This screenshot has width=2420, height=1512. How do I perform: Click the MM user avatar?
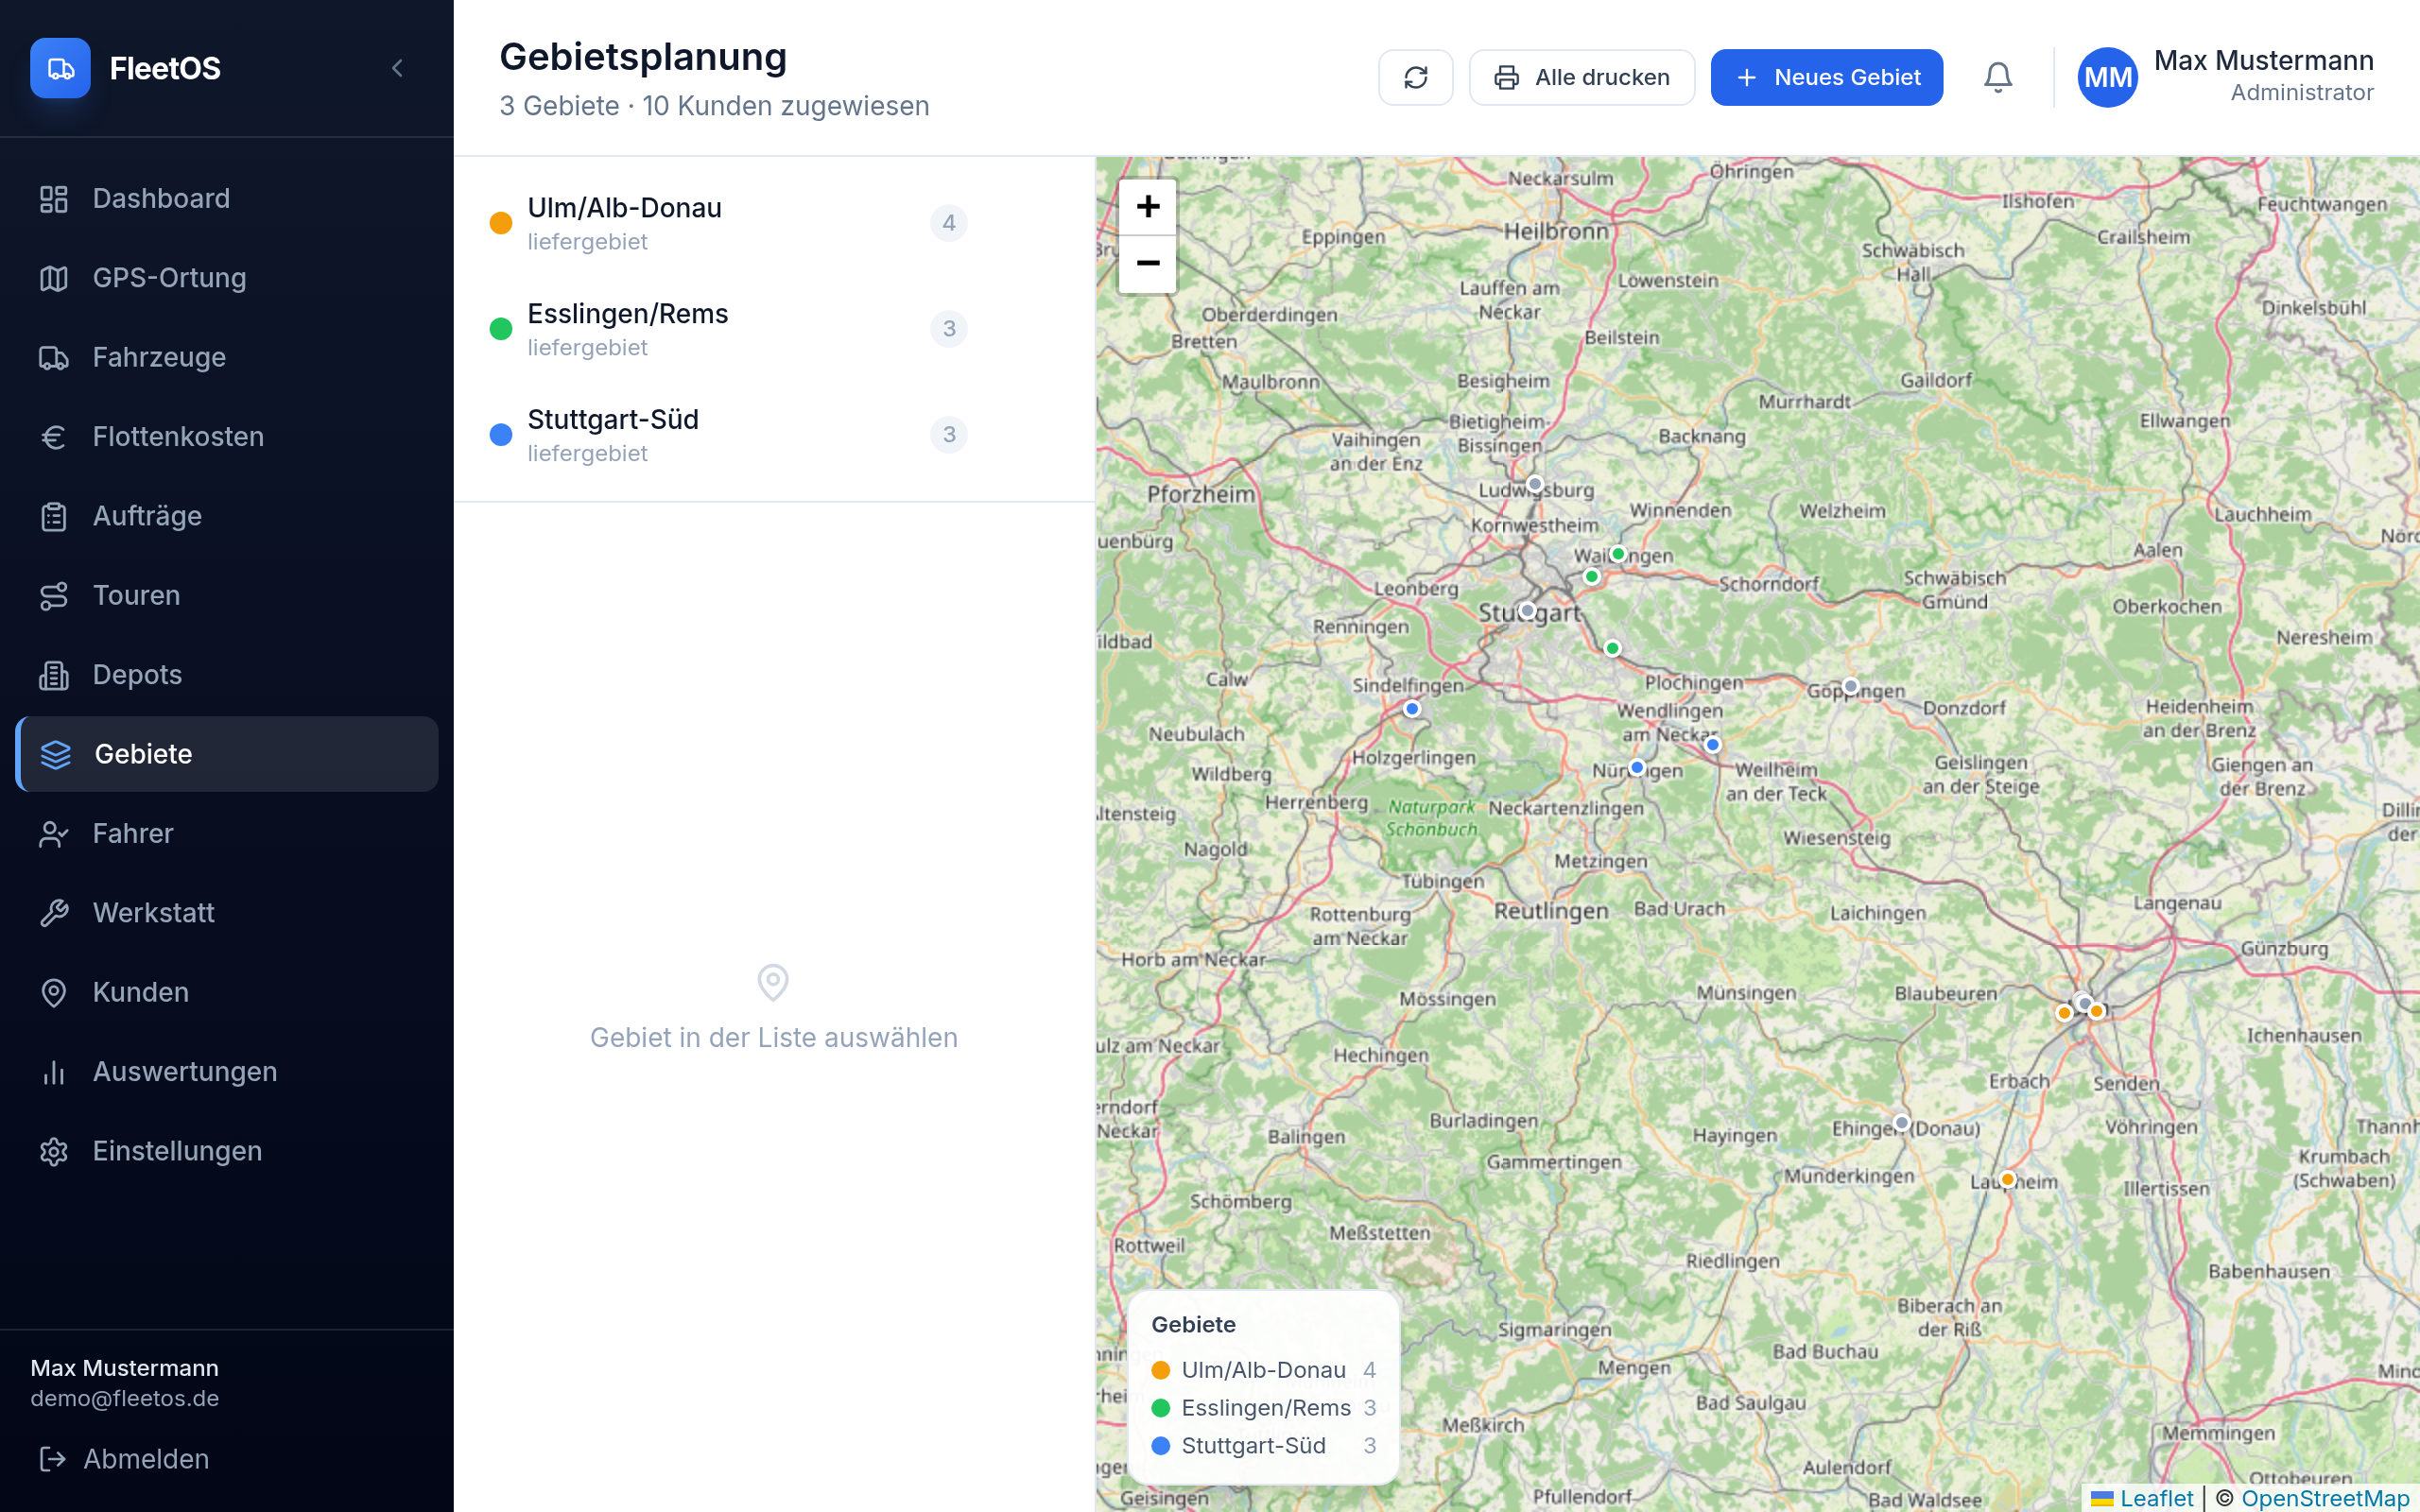2107,77
